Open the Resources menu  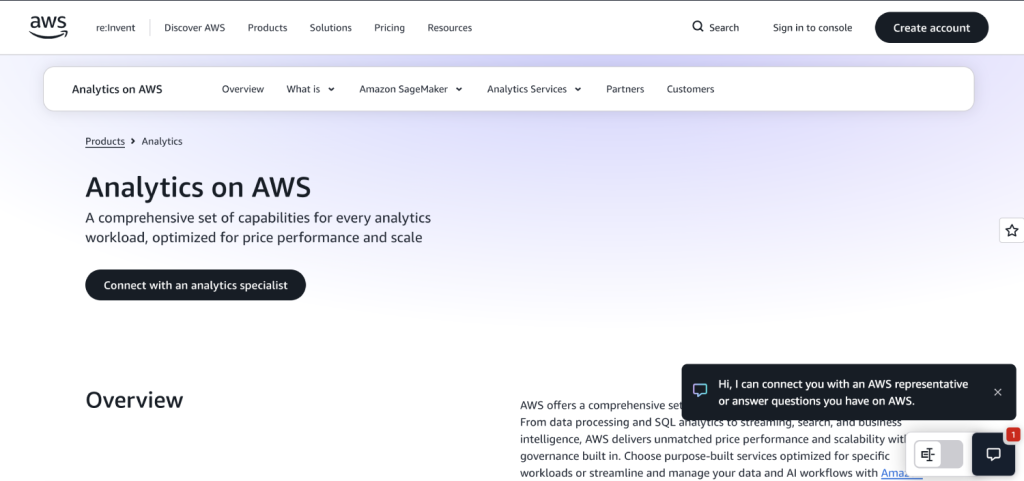tap(449, 27)
